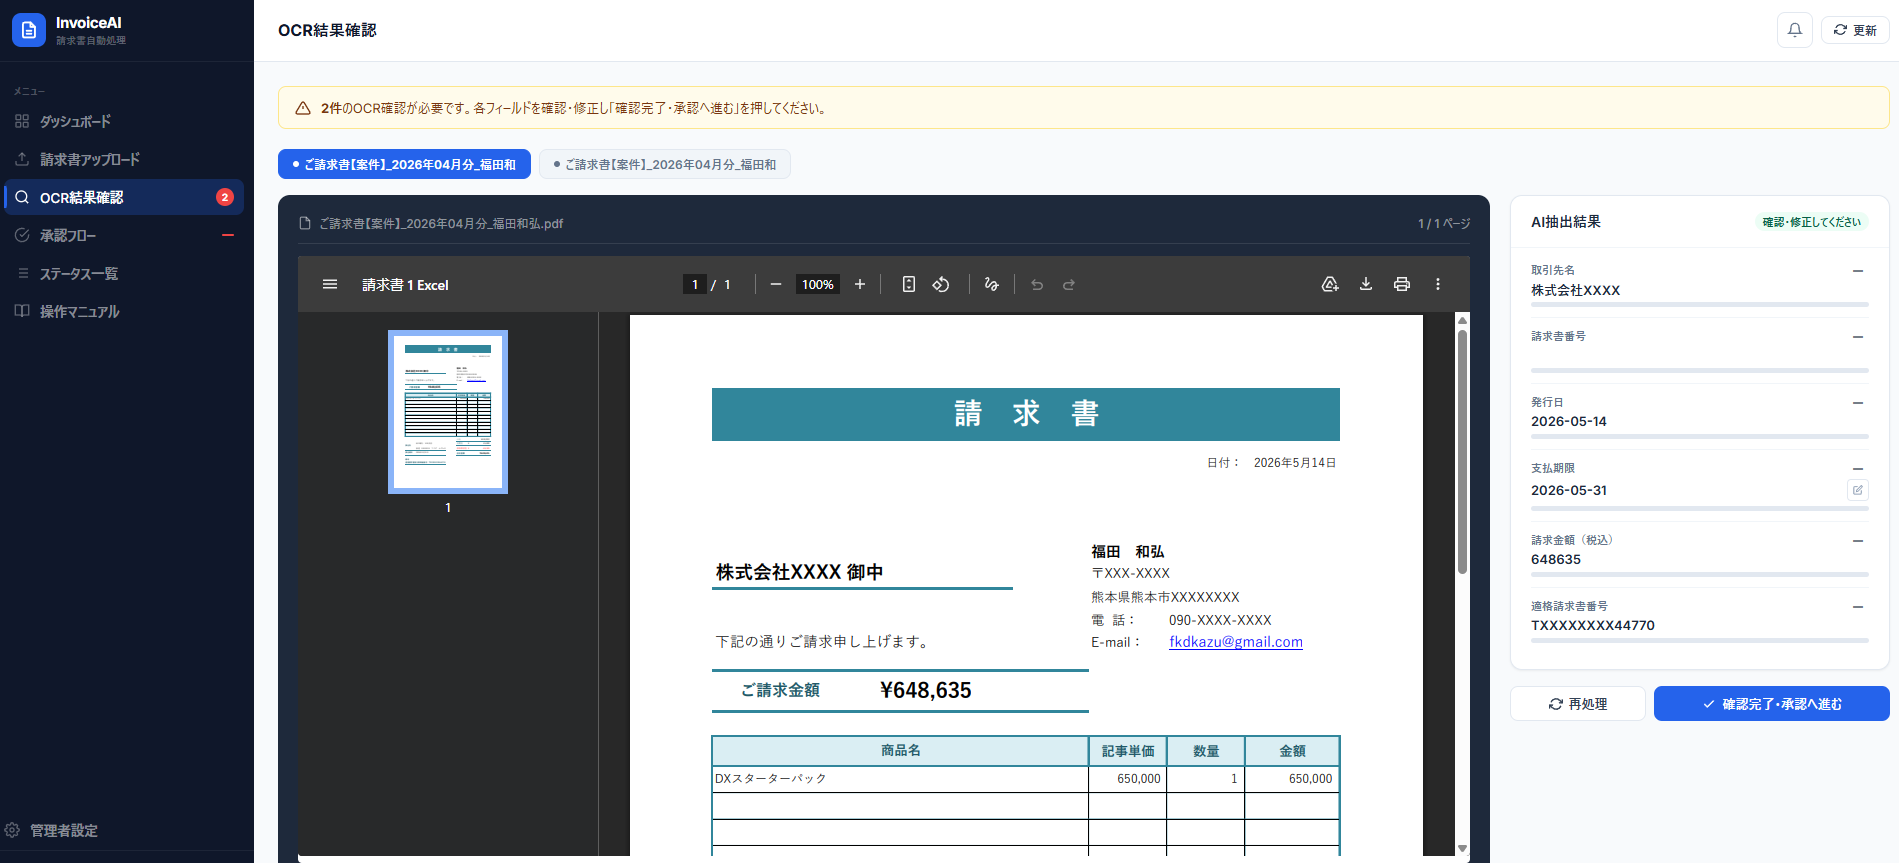The width and height of the screenshot is (1899, 863).
Task: Click the 確認・修正してください status badge
Action: 1811,222
